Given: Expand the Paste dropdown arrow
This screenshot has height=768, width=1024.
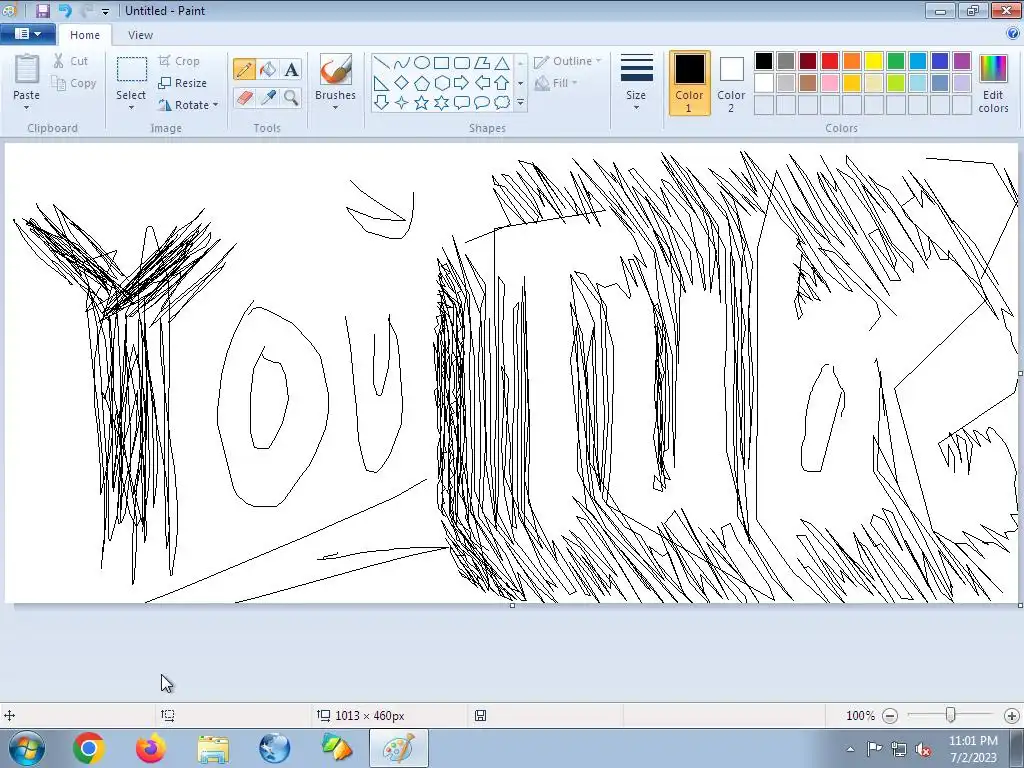Looking at the screenshot, I should 27,108.
